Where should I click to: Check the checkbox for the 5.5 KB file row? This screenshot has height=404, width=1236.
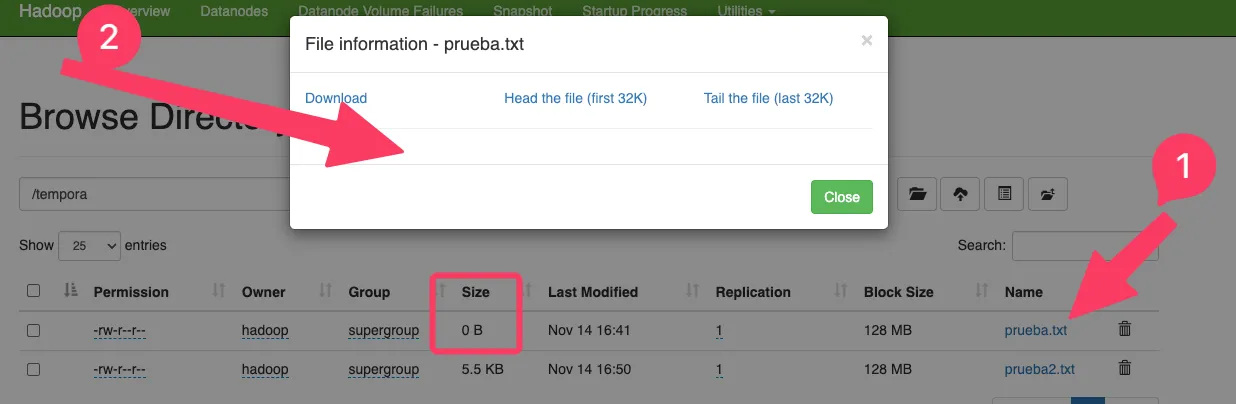[34, 369]
